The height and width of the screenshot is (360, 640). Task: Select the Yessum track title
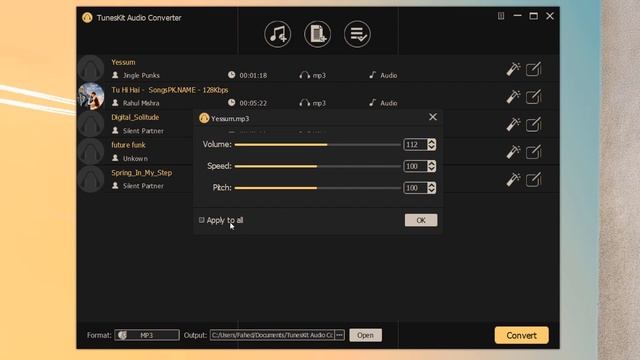123,62
